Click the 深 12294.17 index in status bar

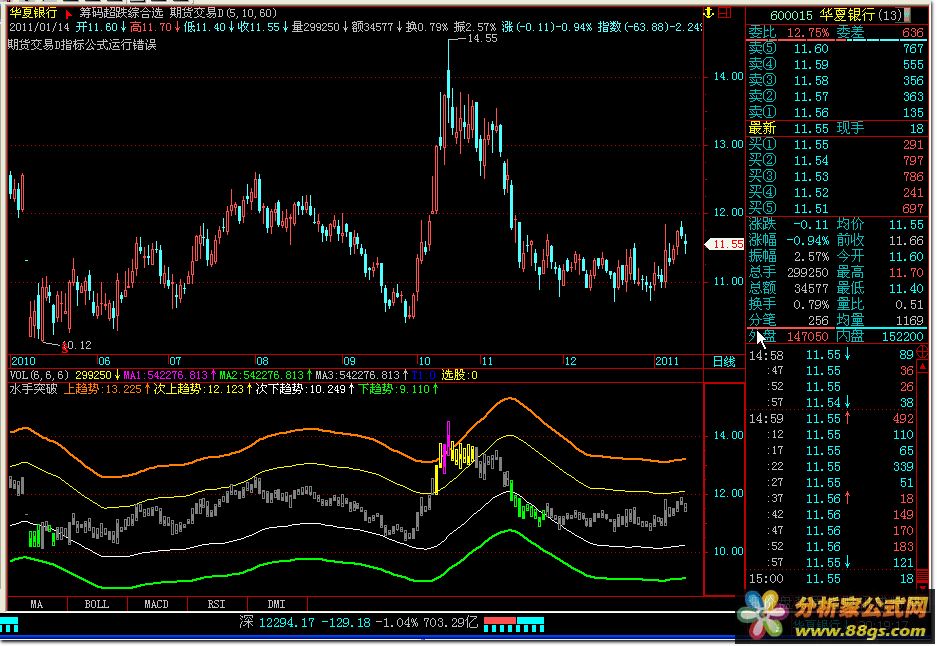pyautogui.click(x=276, y=623)
